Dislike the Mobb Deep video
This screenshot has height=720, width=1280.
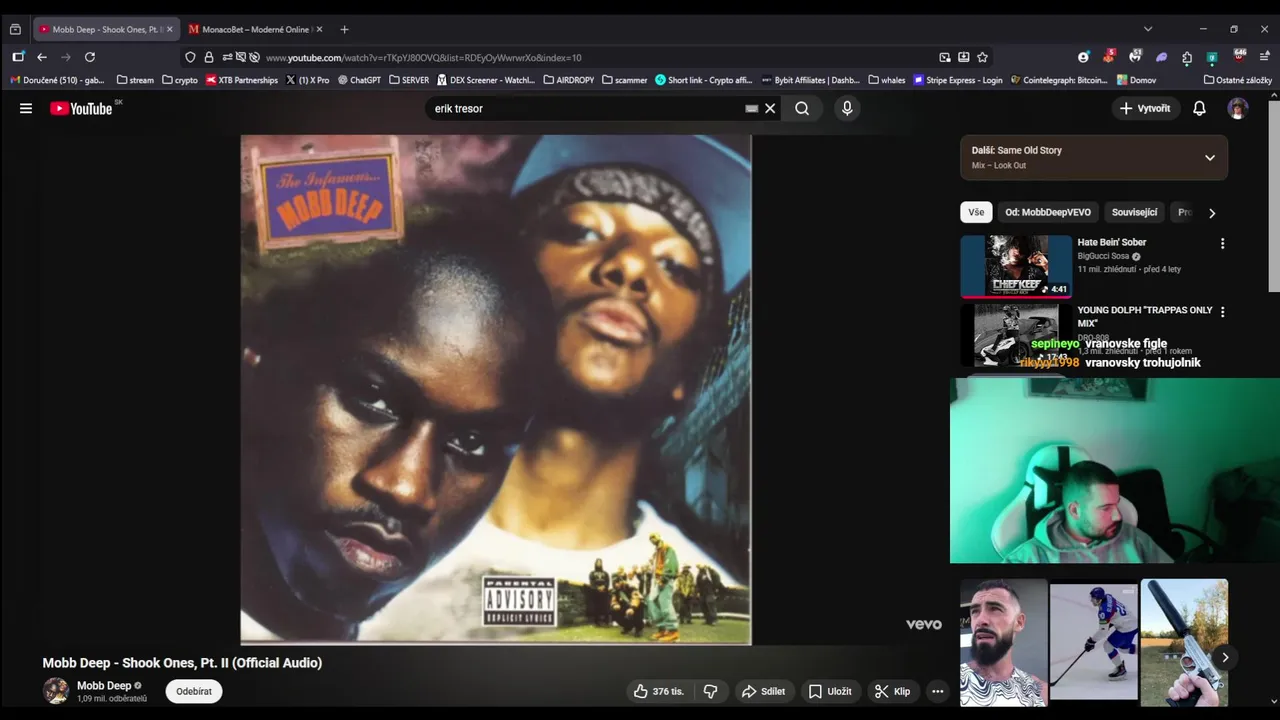(710, 691)
